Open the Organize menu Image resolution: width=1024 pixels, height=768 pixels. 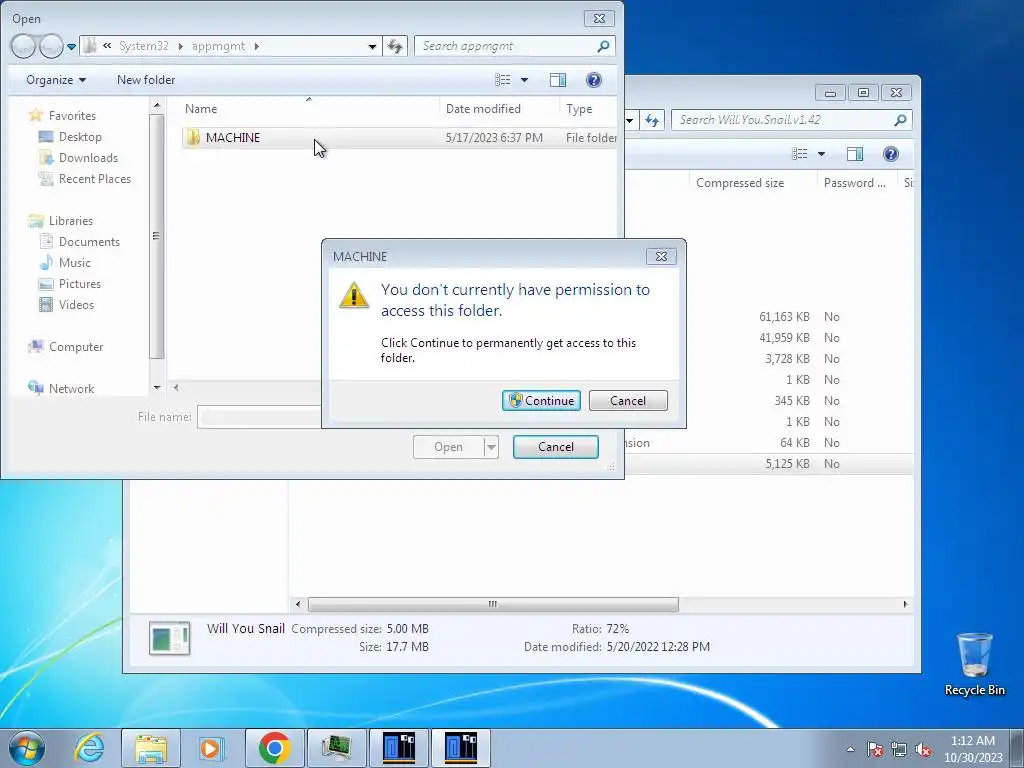pos(56,80)
